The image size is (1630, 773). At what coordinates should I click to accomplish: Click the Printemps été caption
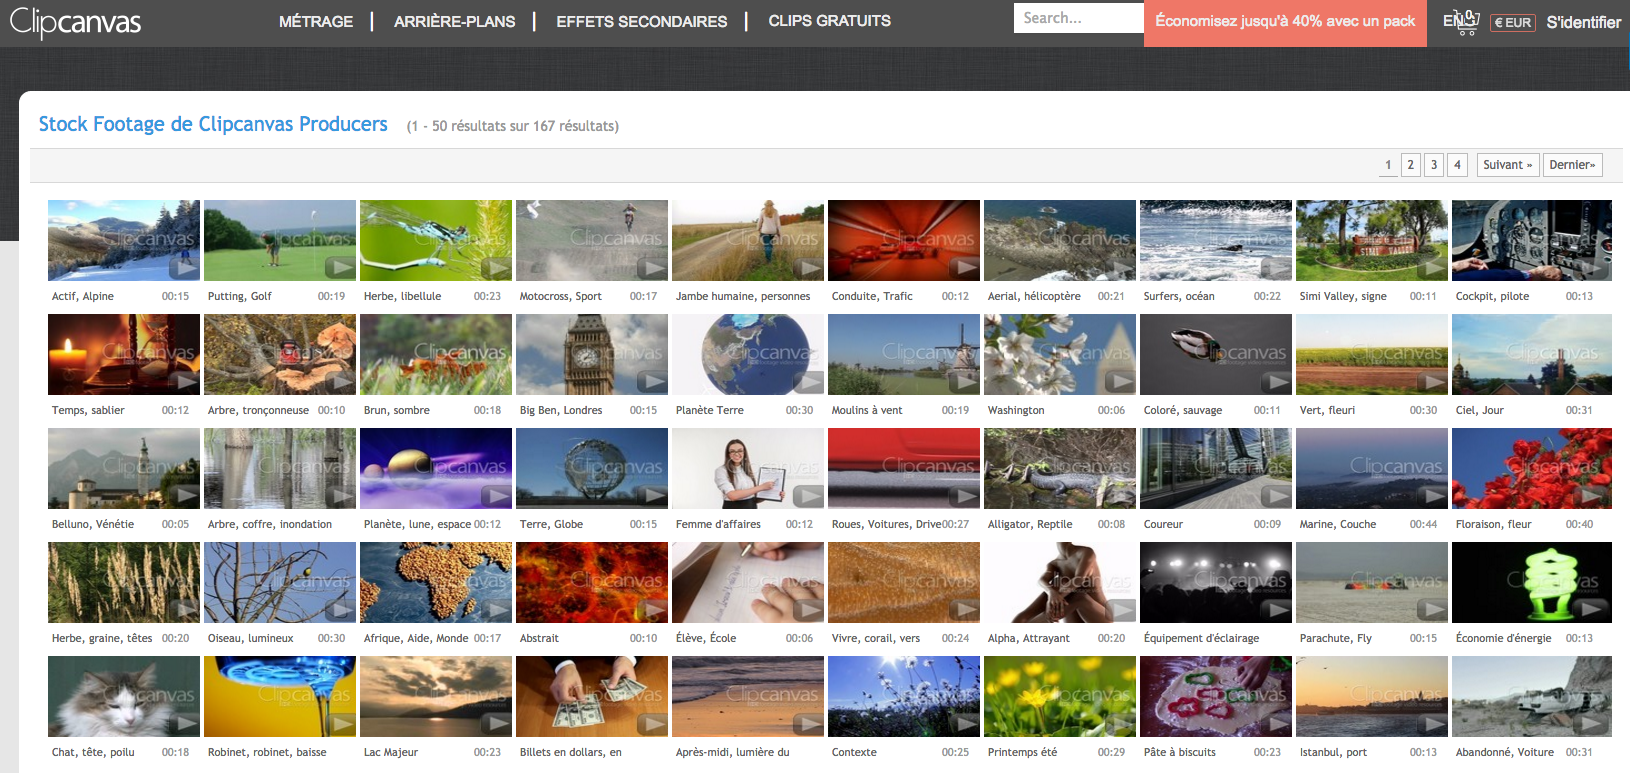point(1022,752)
